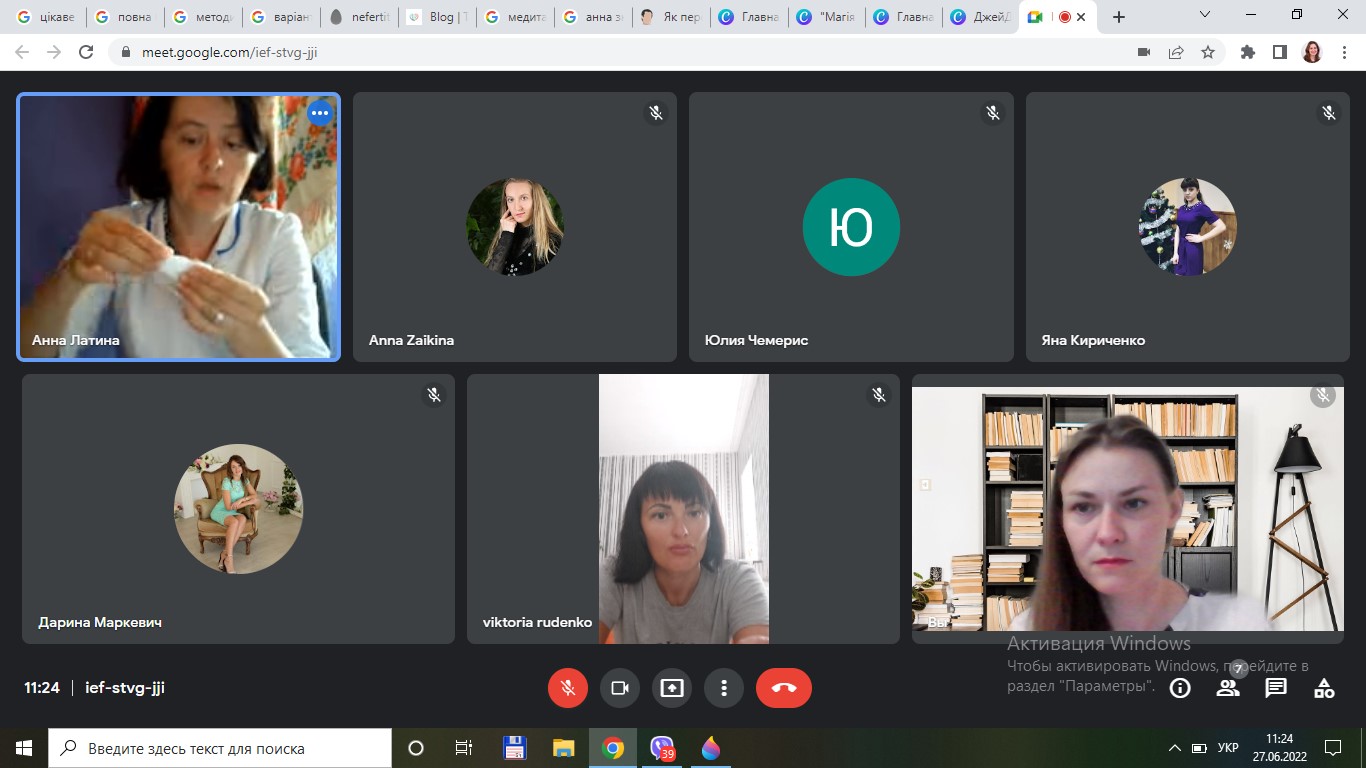Open Task View on the taskbar
Image resolution: width=1366 pixels, height=768 pixels.
pos(464,748)
